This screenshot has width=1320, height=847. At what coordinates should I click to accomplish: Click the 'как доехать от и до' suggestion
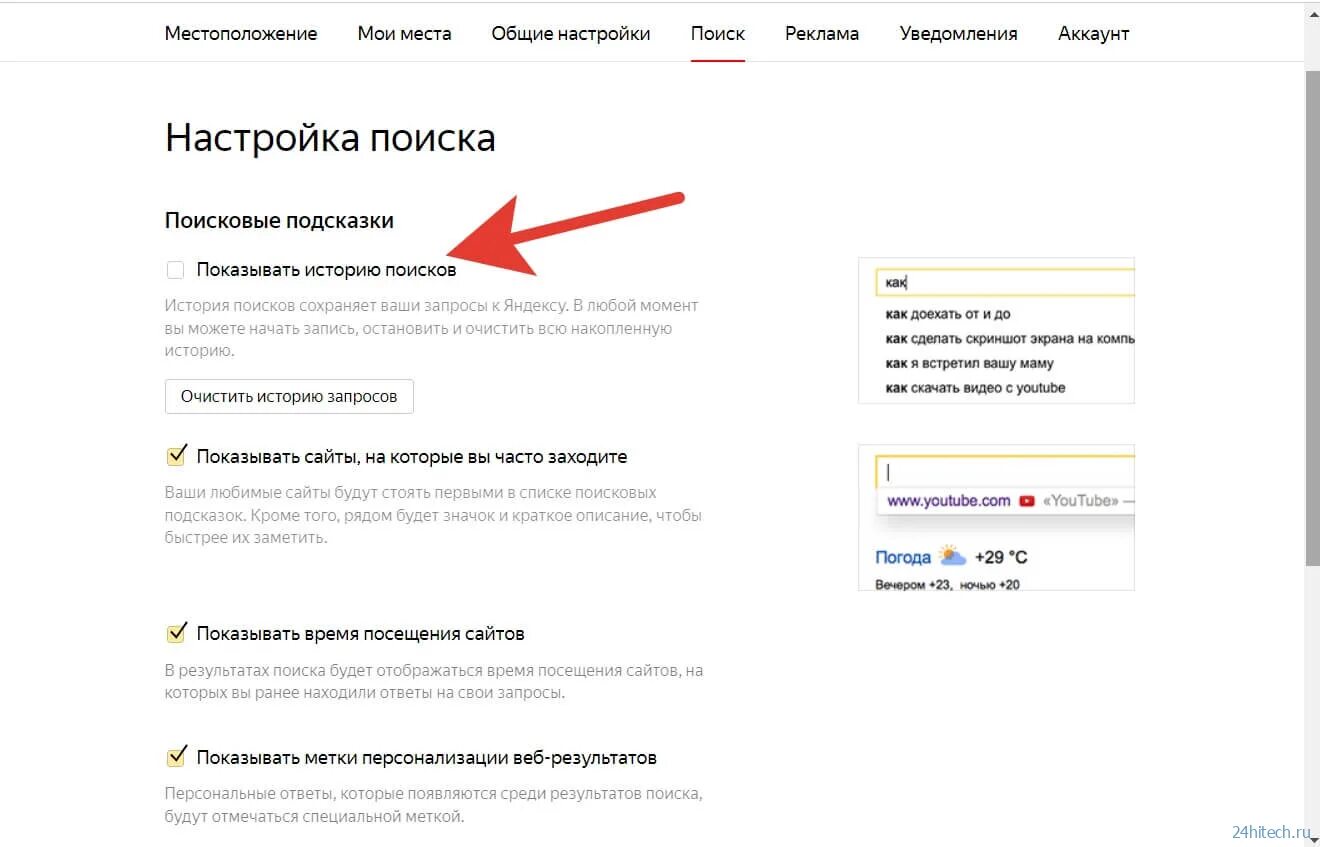click(x=948, y=314)
